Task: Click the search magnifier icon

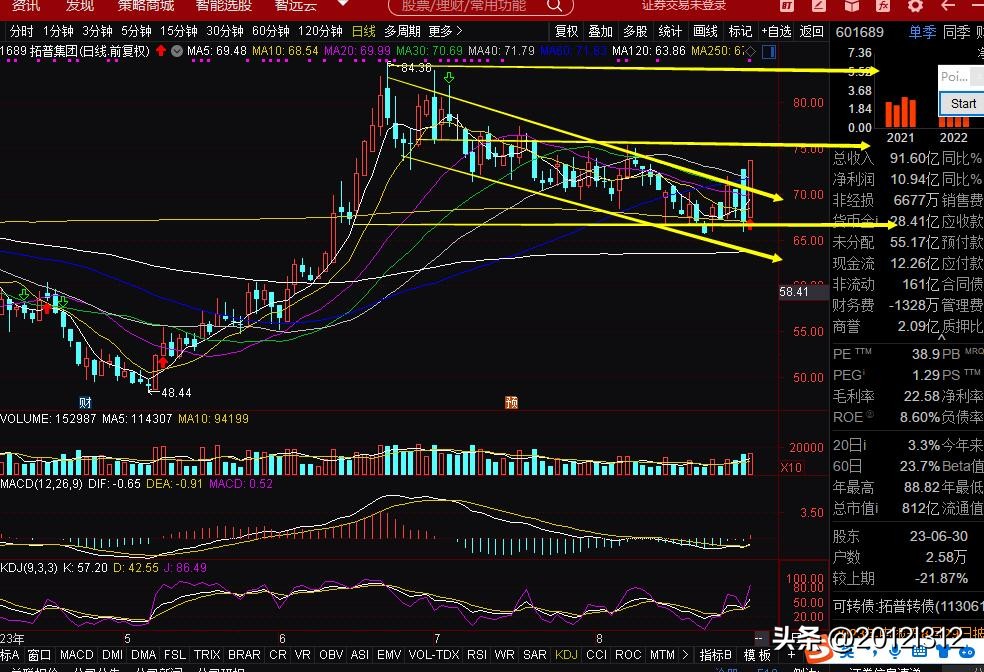Action: click(x=554, y=6)
